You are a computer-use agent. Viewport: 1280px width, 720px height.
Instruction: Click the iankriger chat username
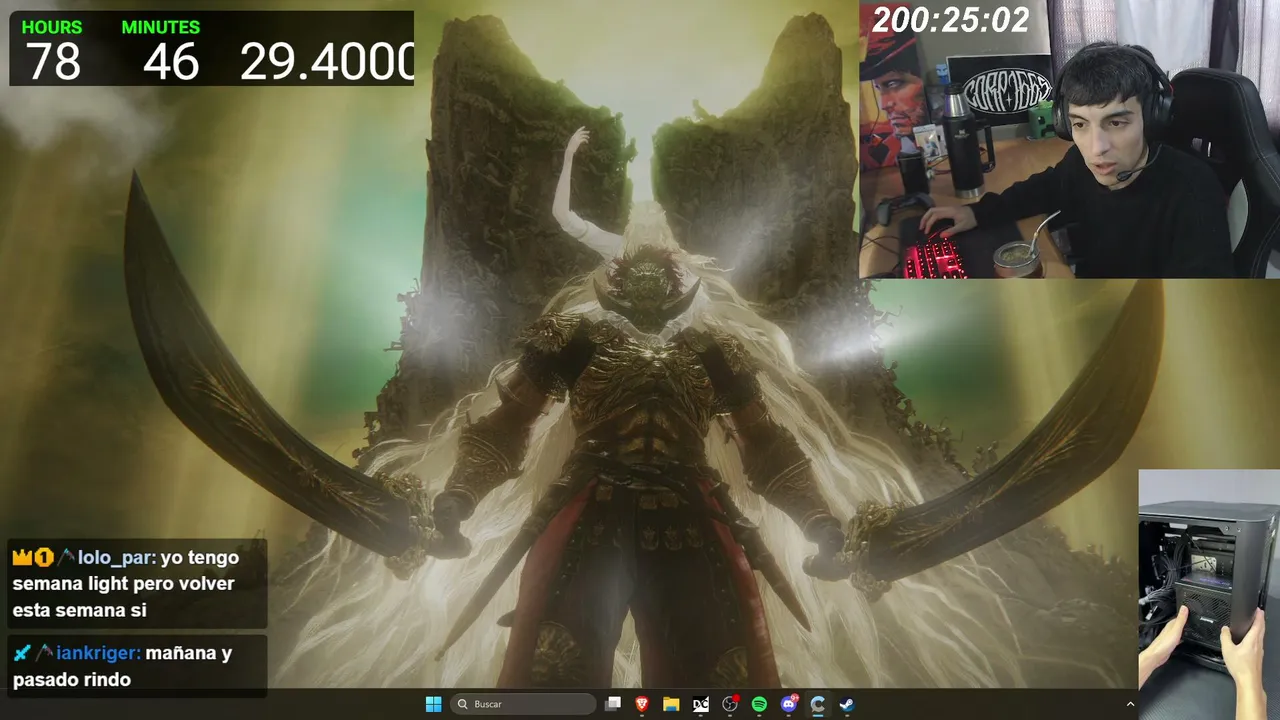click(96, 653)
